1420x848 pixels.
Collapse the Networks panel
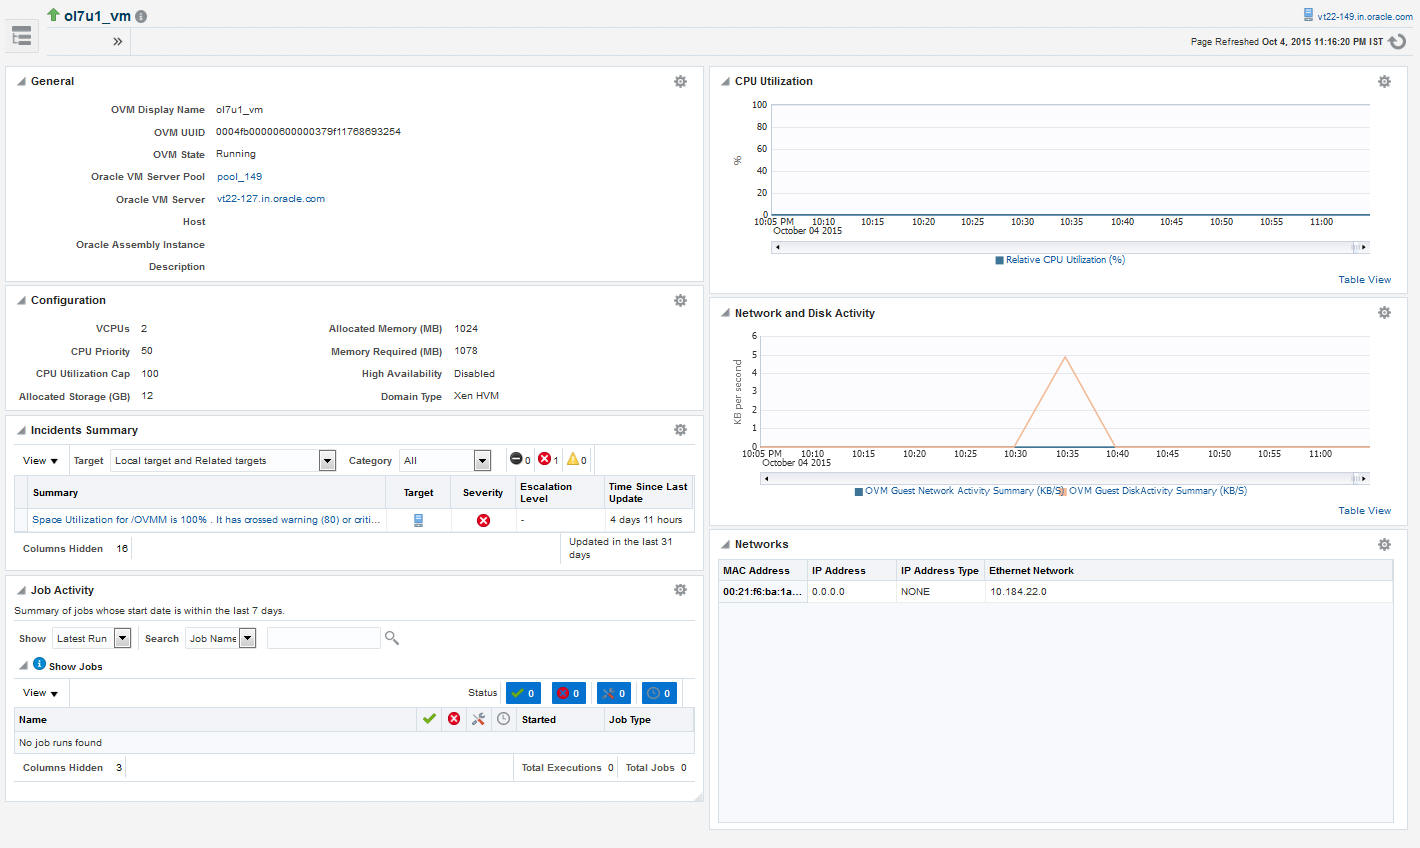click(726, 545)
